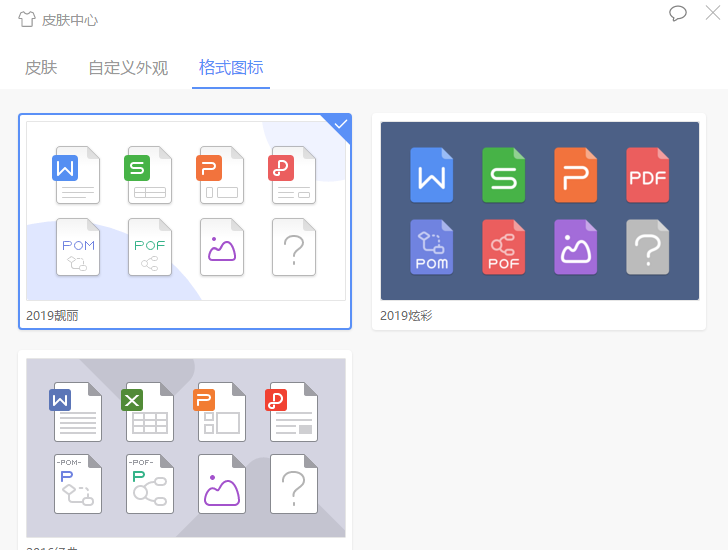Click the 2019炫彩 blue W icon
This screenshot has width=728, height=550.
pyautogui.click(x=431, y=175)
